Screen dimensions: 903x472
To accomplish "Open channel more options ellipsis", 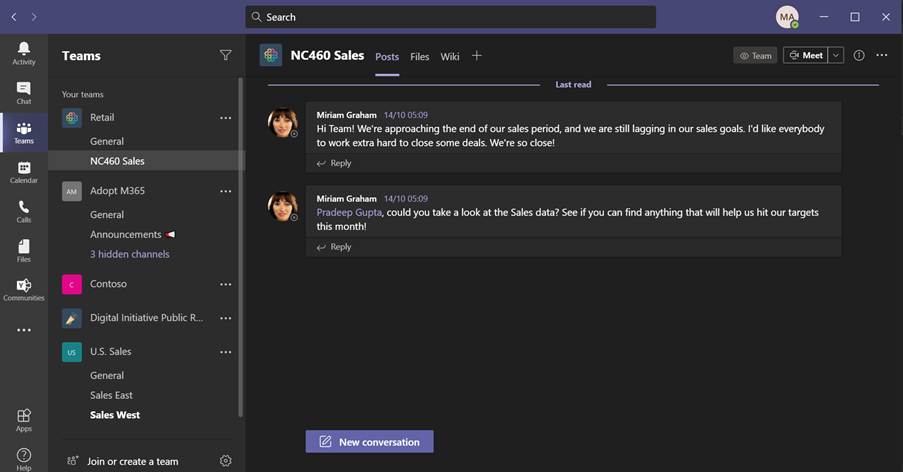I will tap(882, 55).
